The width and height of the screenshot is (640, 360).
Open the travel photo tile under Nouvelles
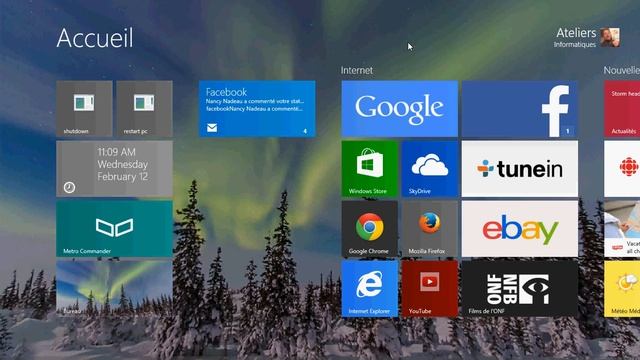coord(622,229)
